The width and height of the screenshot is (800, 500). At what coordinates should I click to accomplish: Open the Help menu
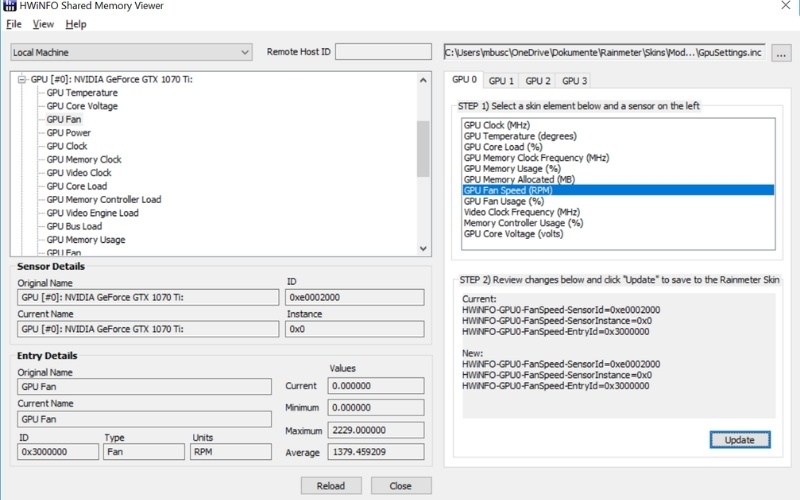tap(76, 24)
